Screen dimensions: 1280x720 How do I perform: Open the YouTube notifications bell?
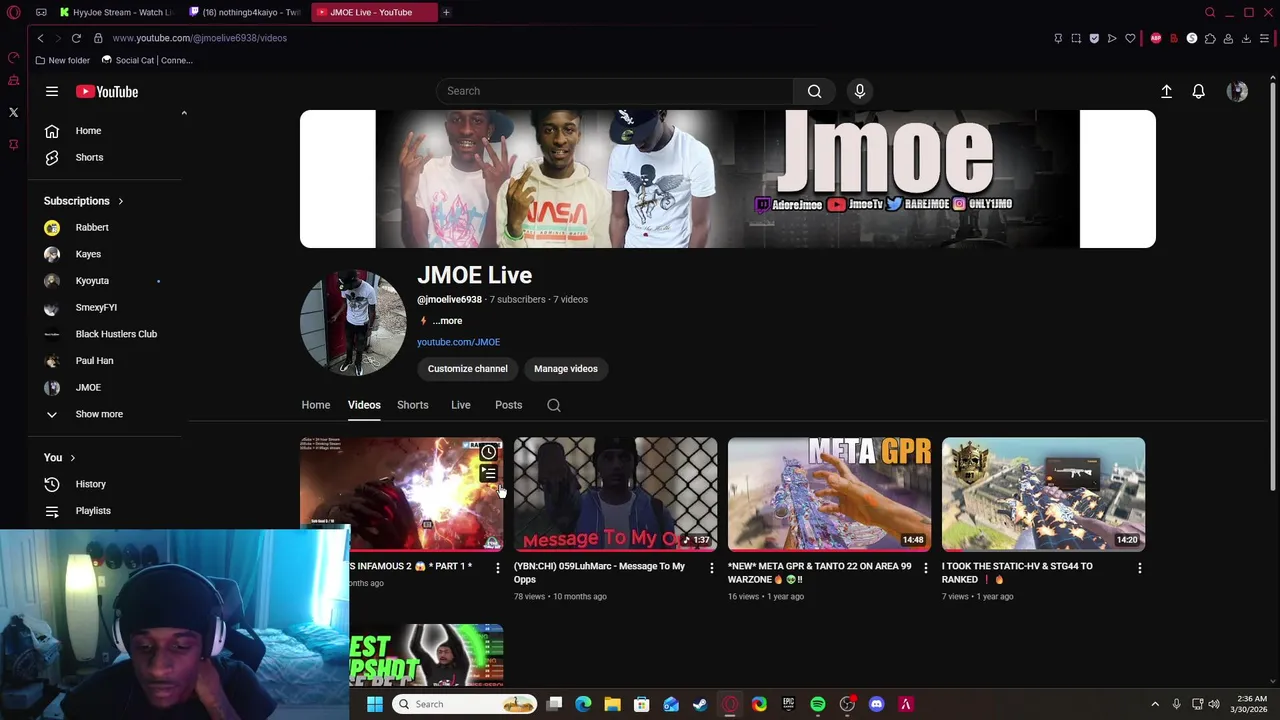(x=1198, y=91)
